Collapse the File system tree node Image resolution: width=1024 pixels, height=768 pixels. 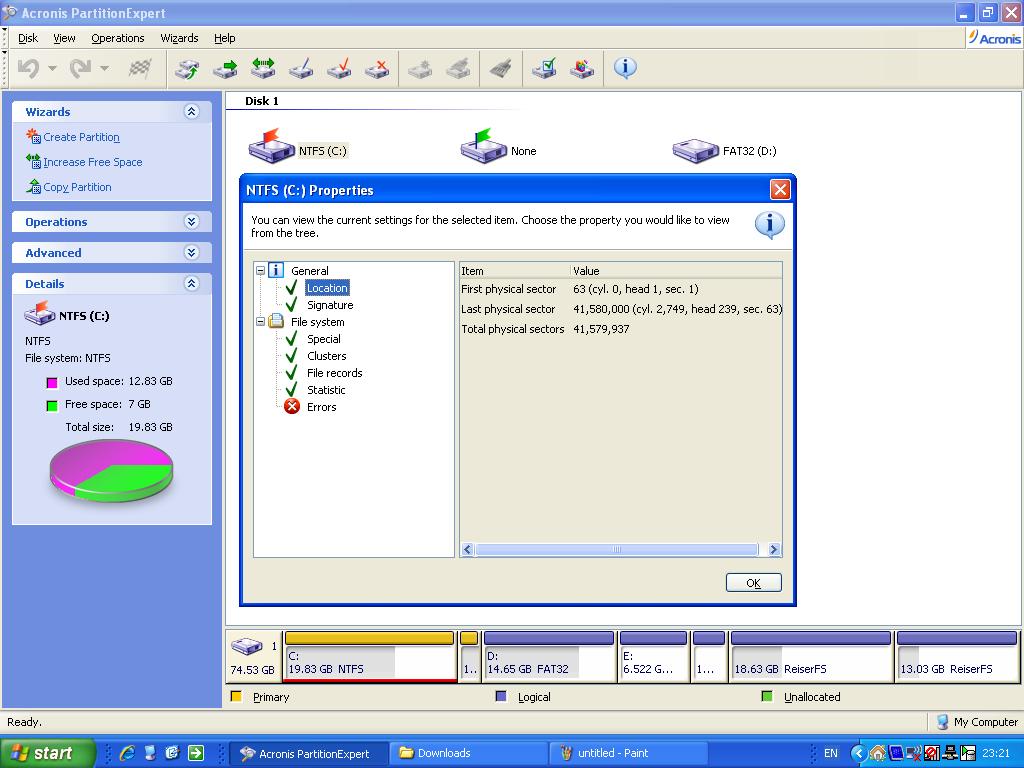(261, 321)
